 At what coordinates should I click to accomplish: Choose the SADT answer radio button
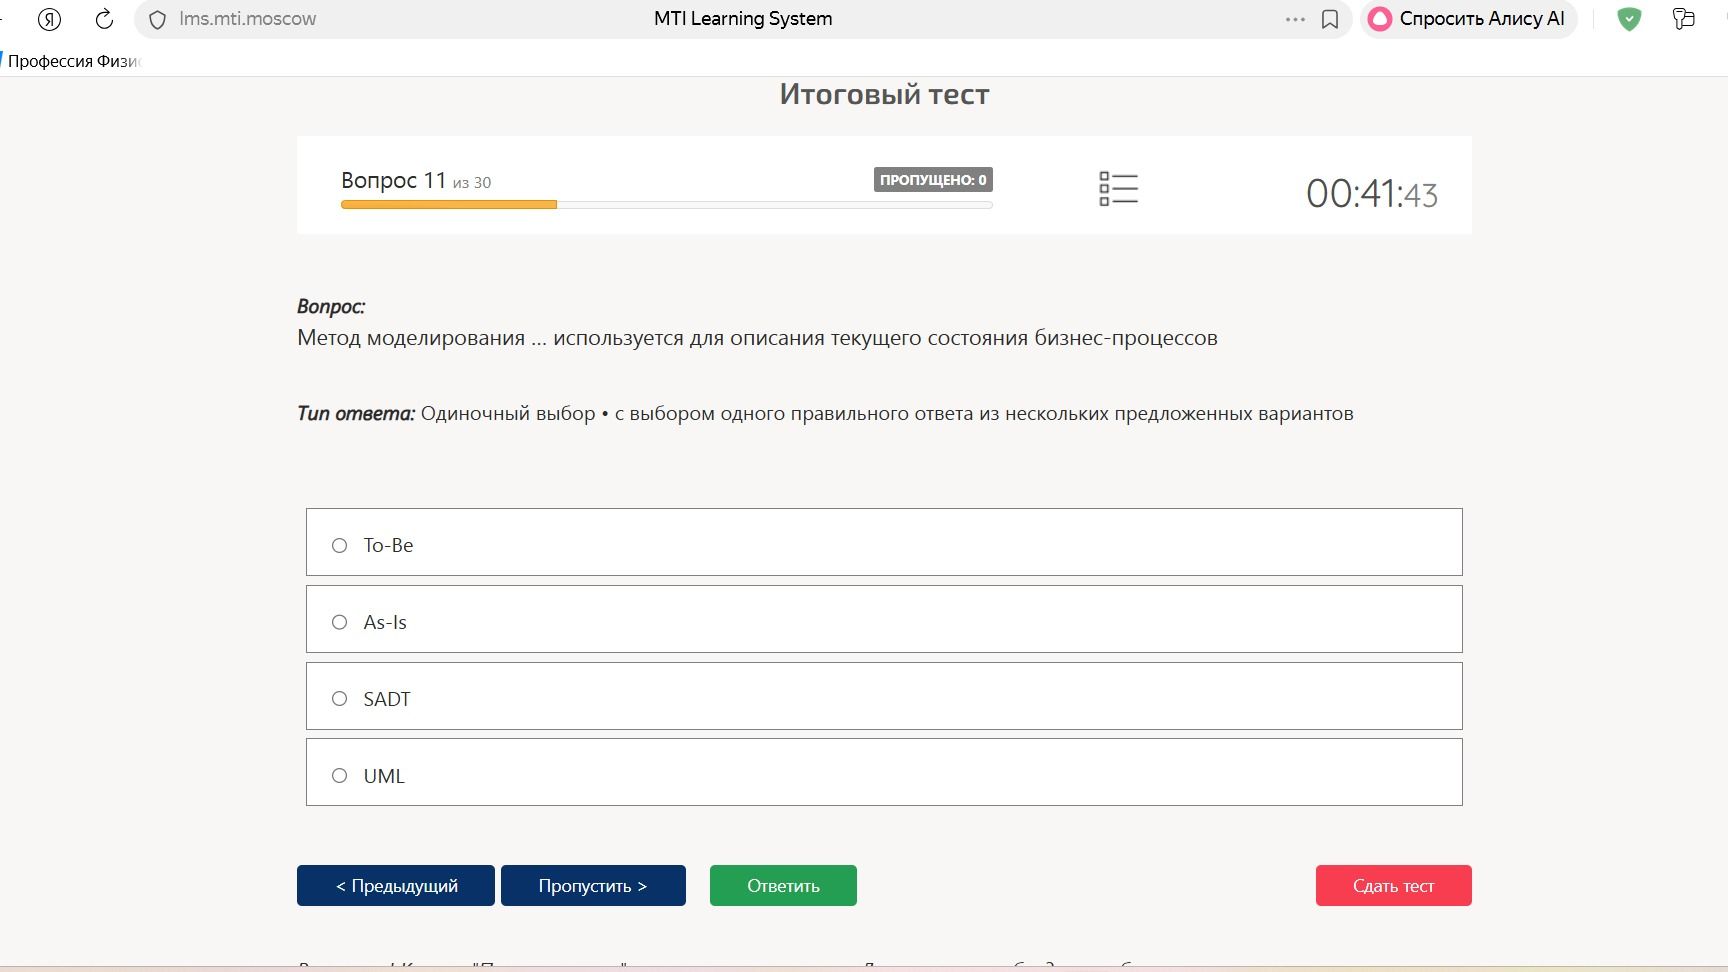pos(340,699)
